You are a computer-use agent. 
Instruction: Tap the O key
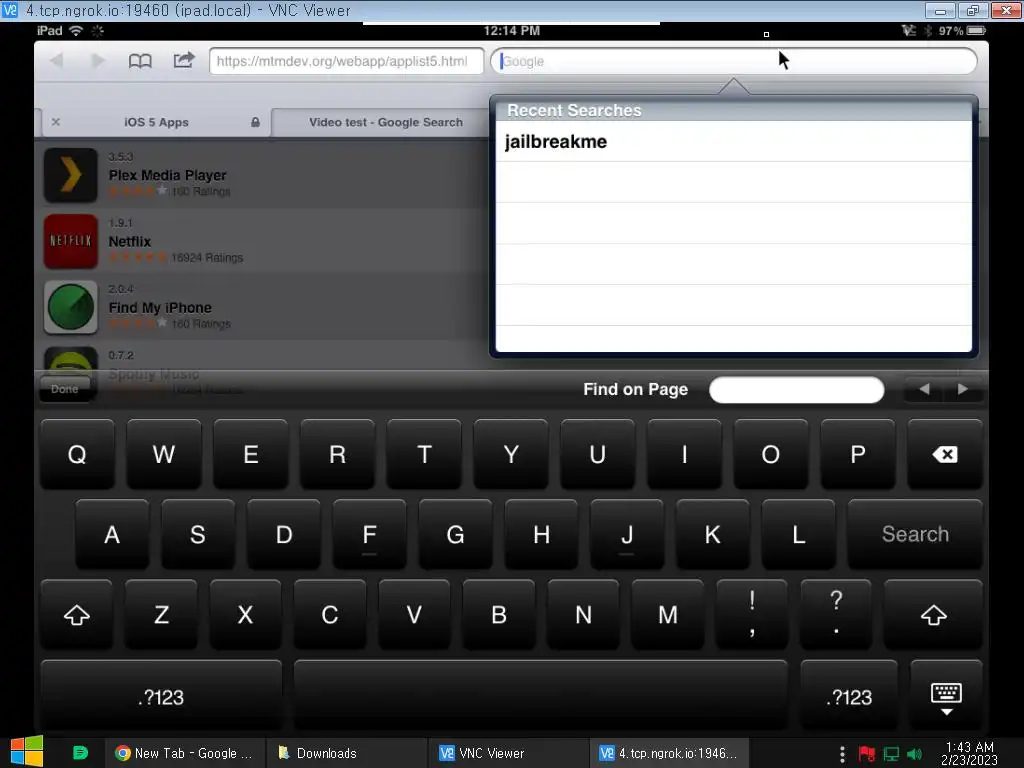pyautogui.click(x=771, y=455)
